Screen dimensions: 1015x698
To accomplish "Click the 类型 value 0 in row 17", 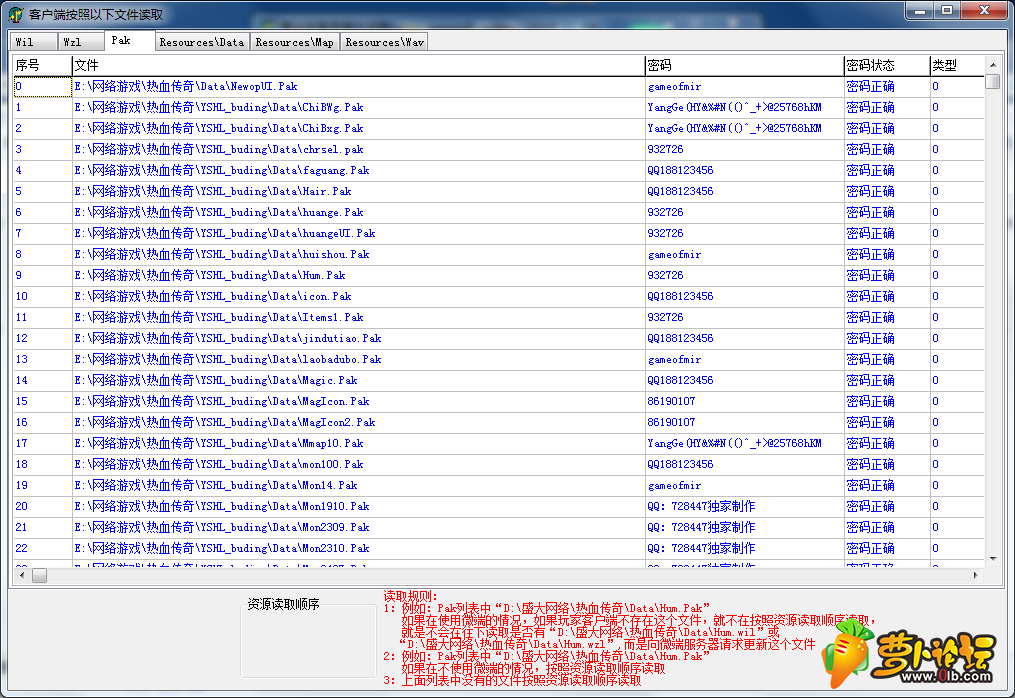I will click(935, 443).
